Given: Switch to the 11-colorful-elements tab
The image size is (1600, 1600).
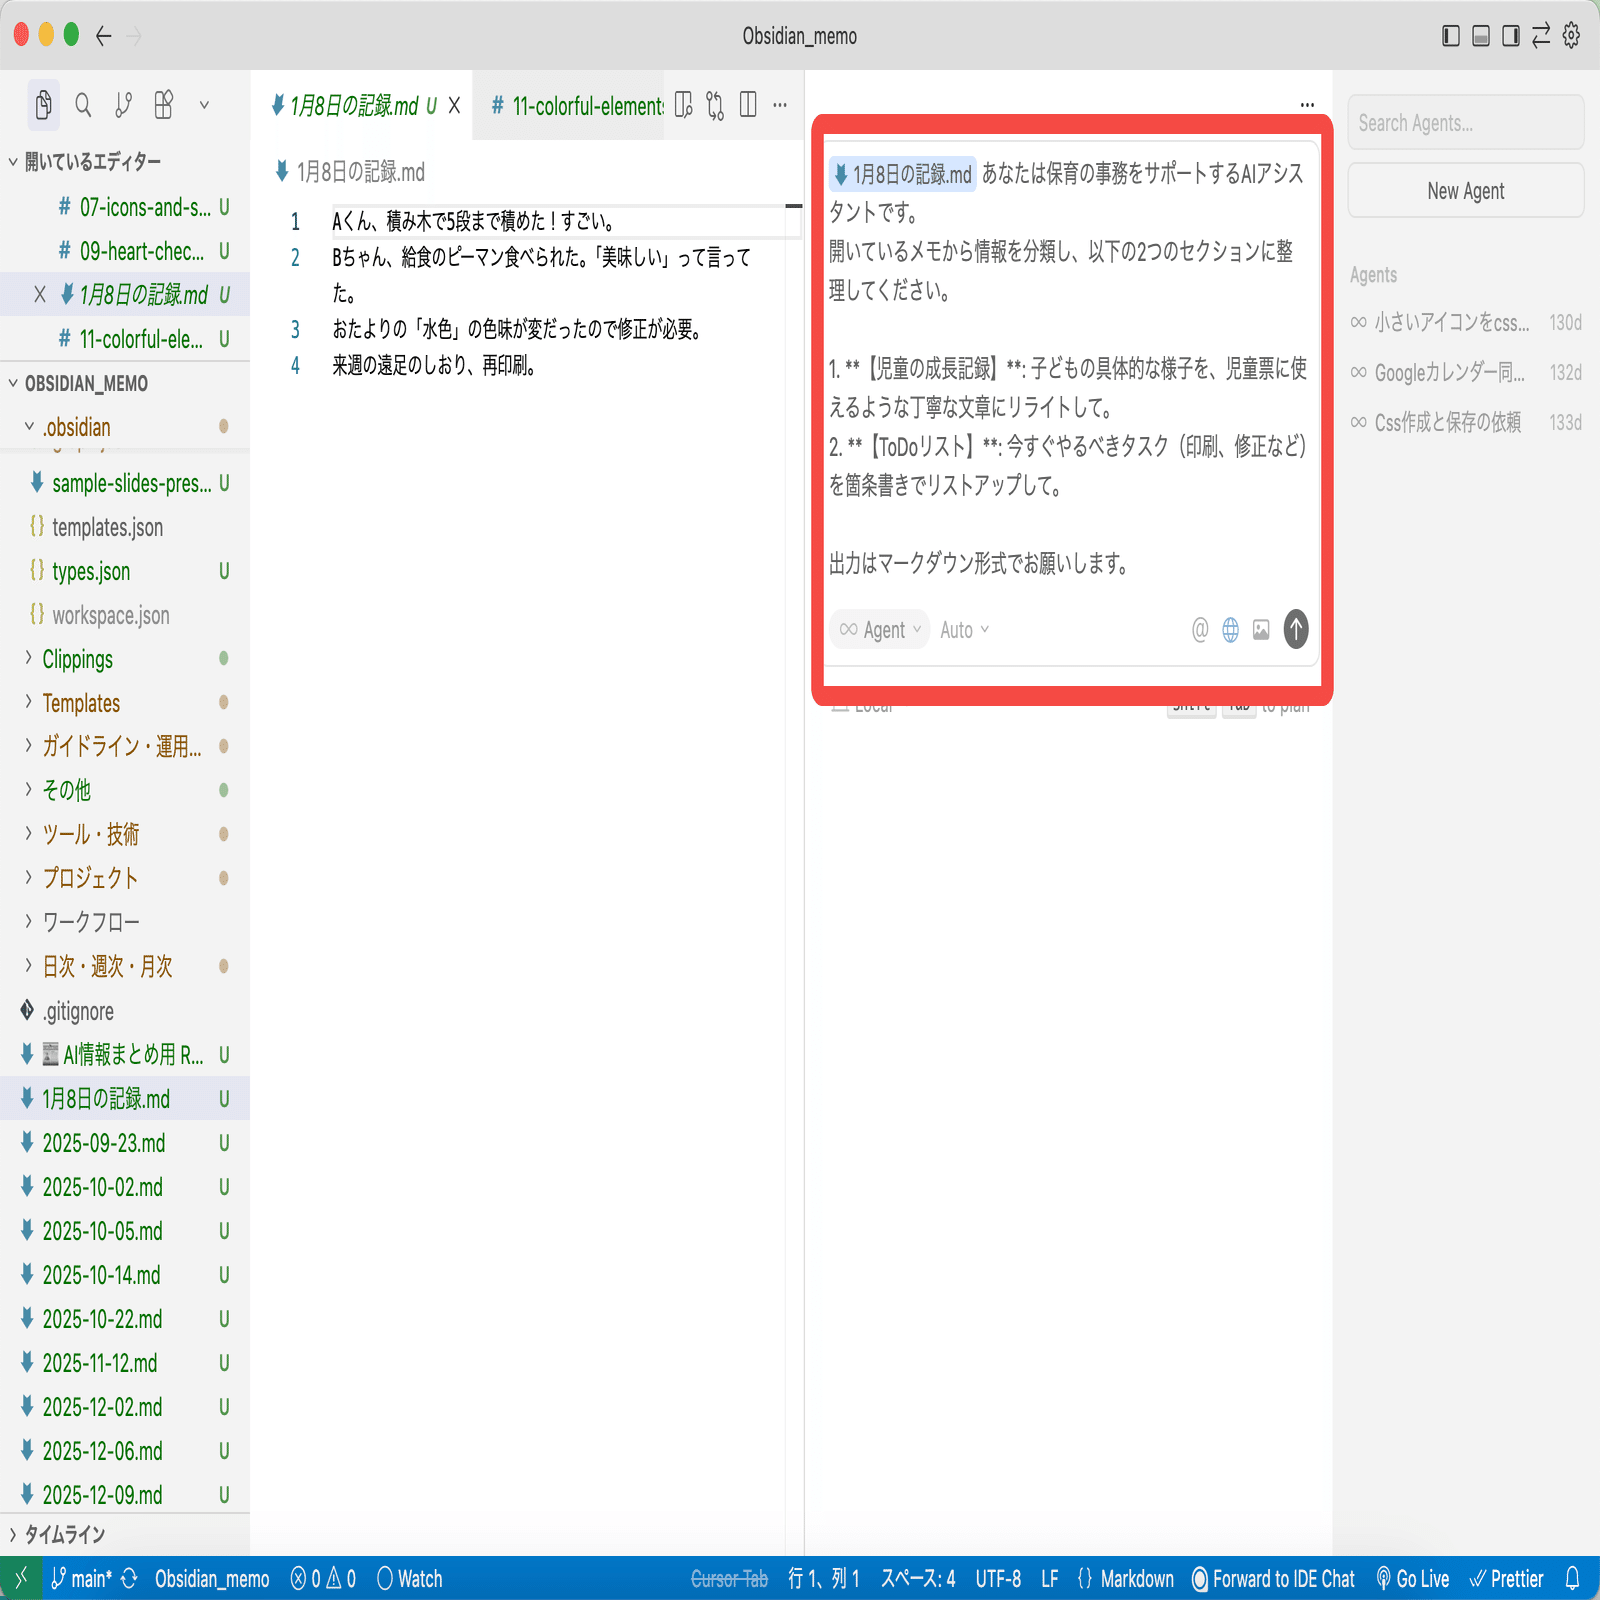Looking at the screenshot, I should [x=573, y=106].
